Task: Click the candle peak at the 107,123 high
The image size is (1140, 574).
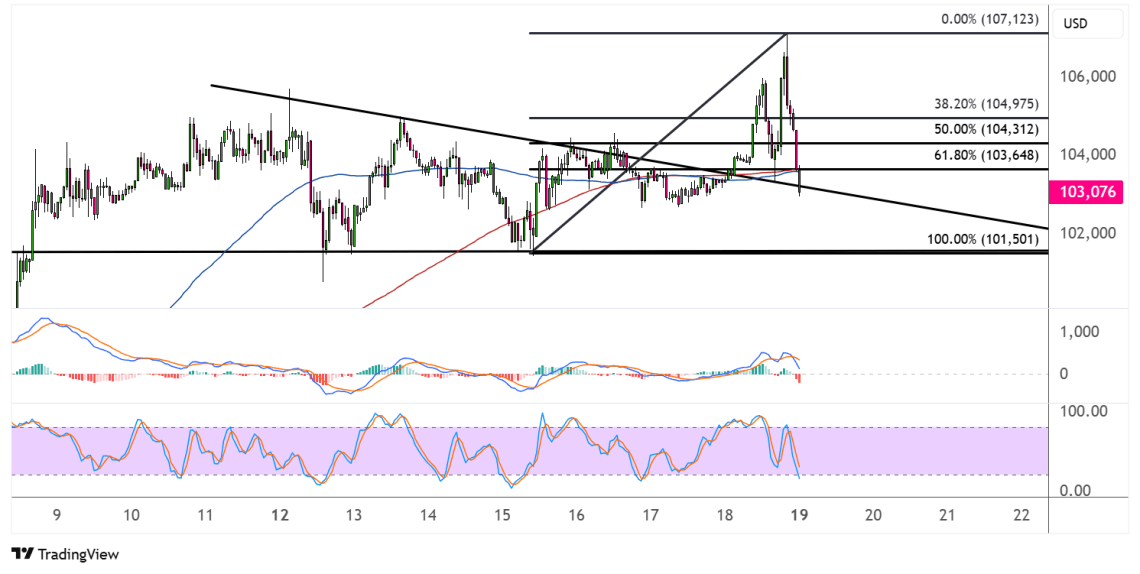Action: pyautogui.click(x=786, y=36)
